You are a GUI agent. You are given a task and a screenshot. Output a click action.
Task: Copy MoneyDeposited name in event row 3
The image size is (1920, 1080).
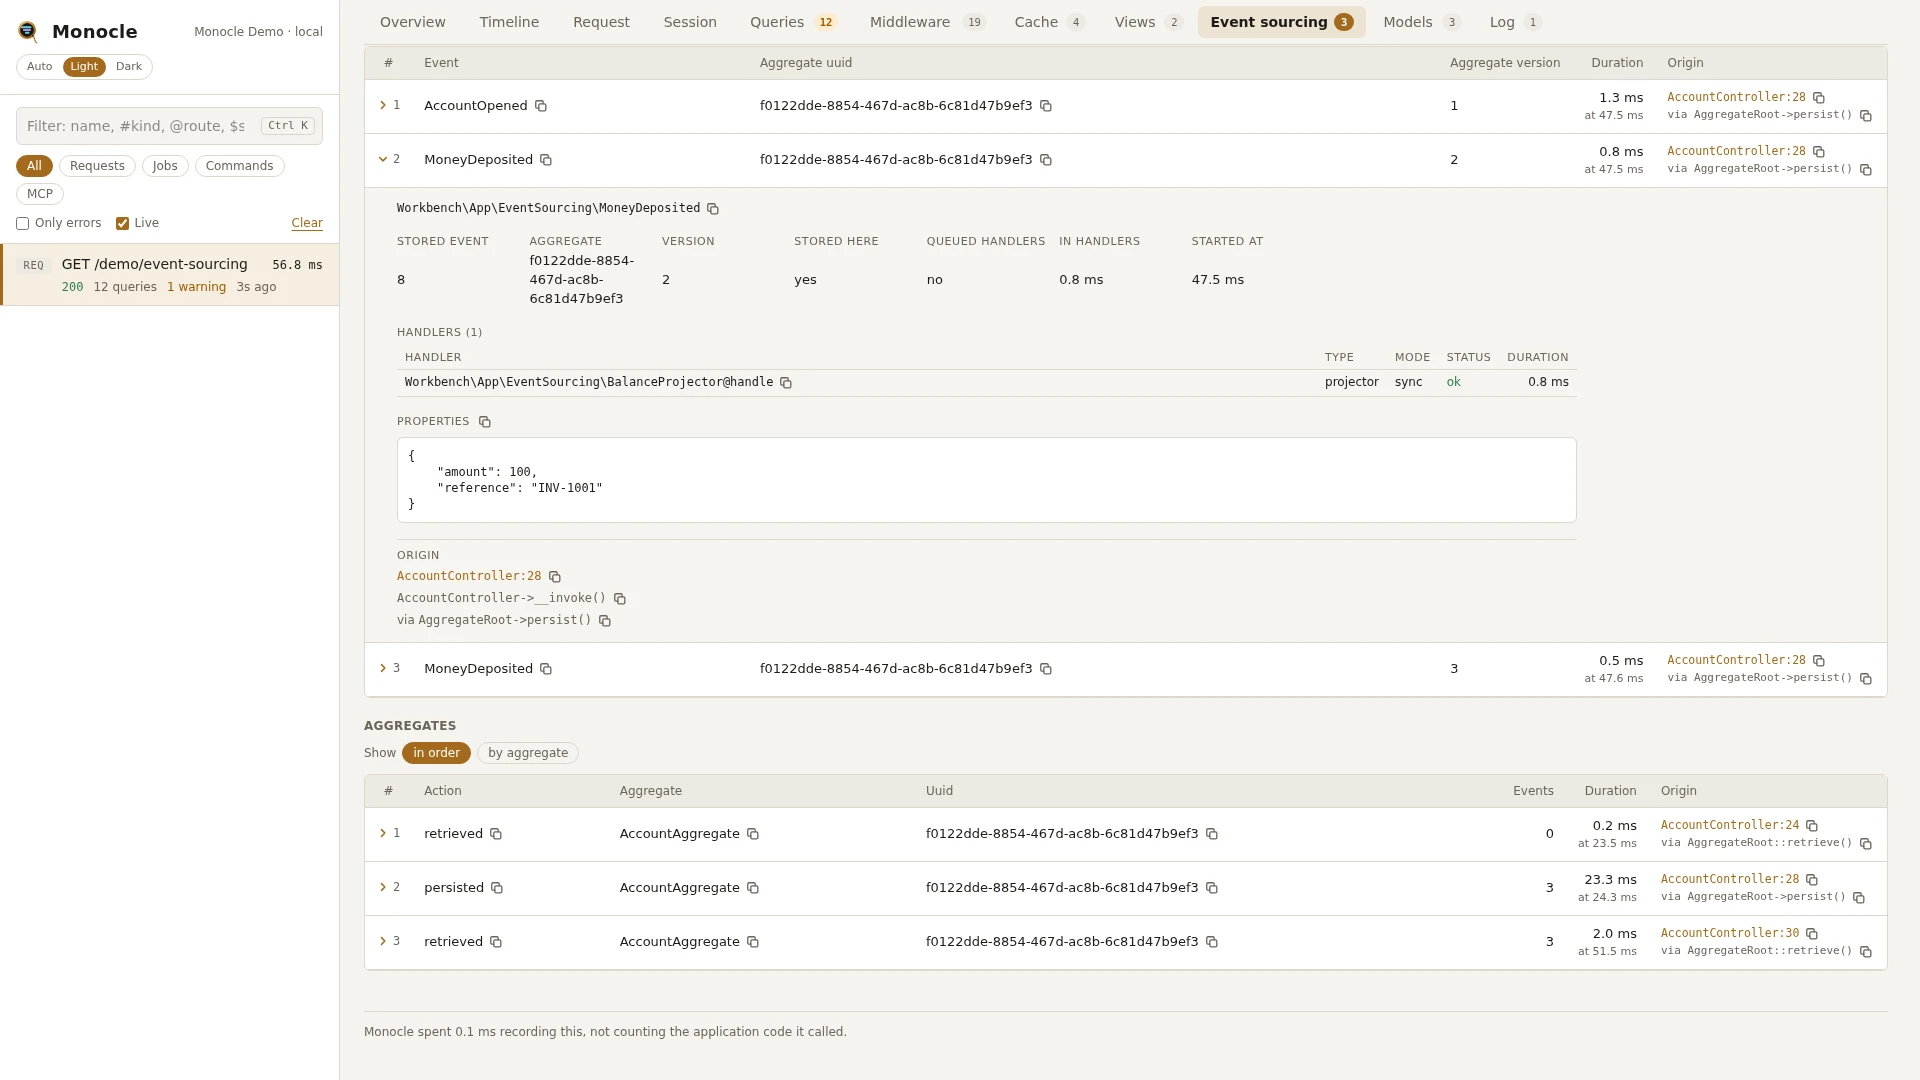click(546, 669)
